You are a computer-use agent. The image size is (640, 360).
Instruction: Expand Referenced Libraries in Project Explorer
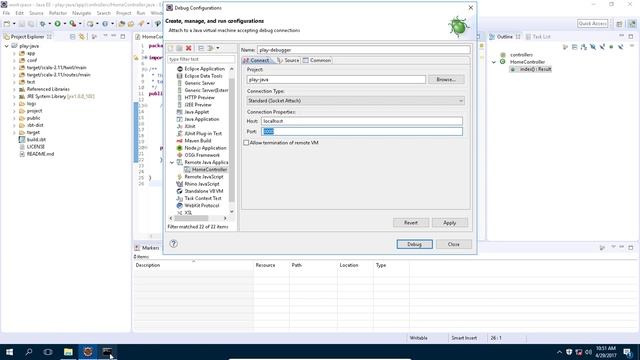click(14, 89)
